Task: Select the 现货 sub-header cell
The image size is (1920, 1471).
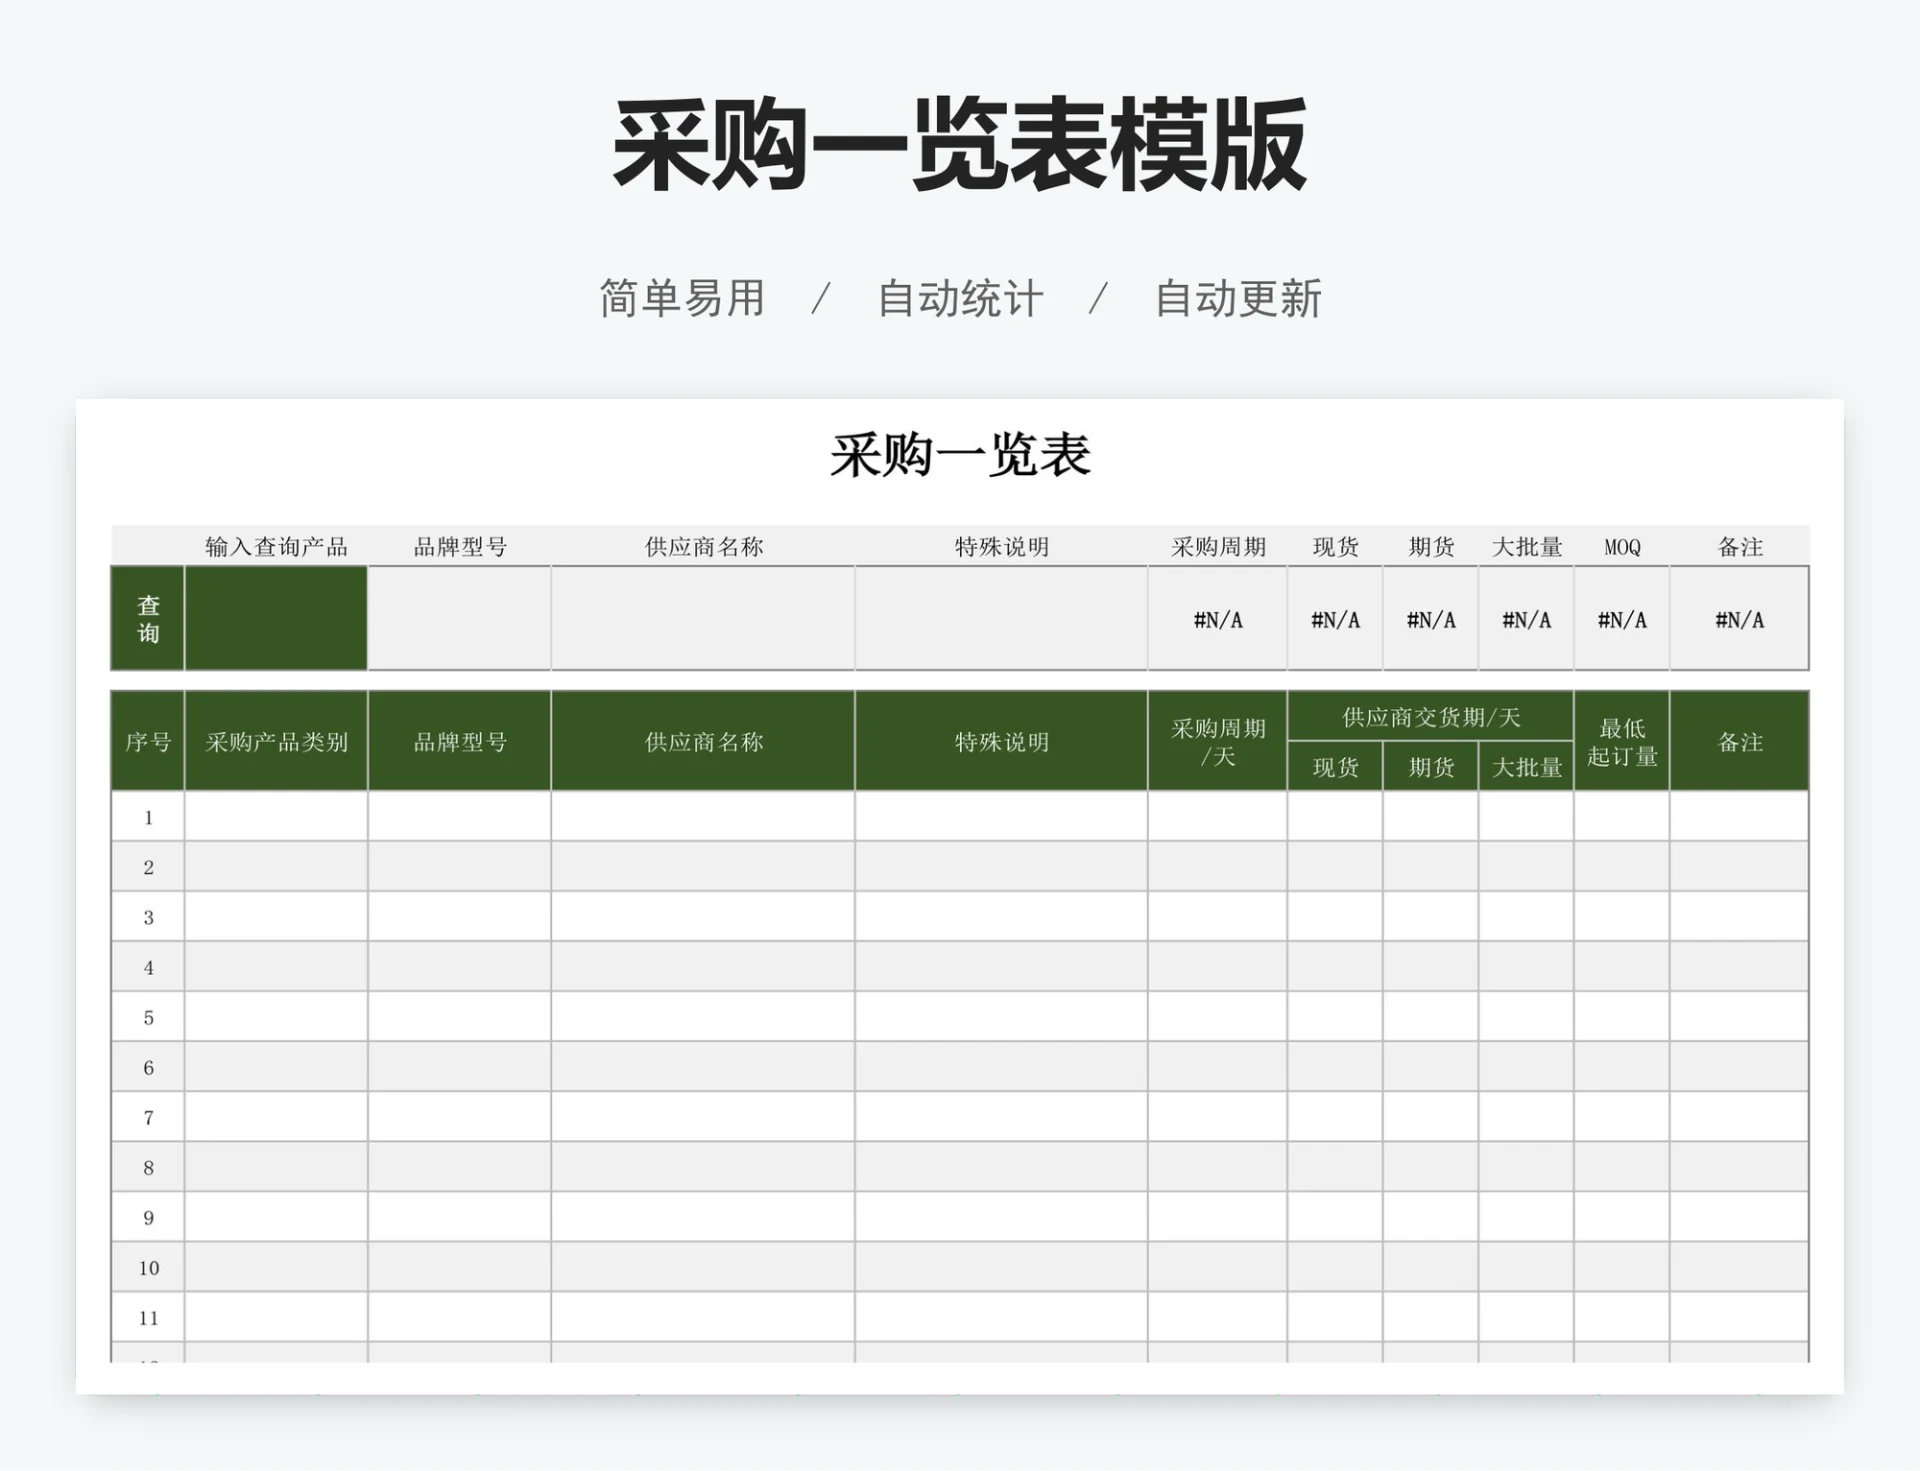Action: [1336, 766]
